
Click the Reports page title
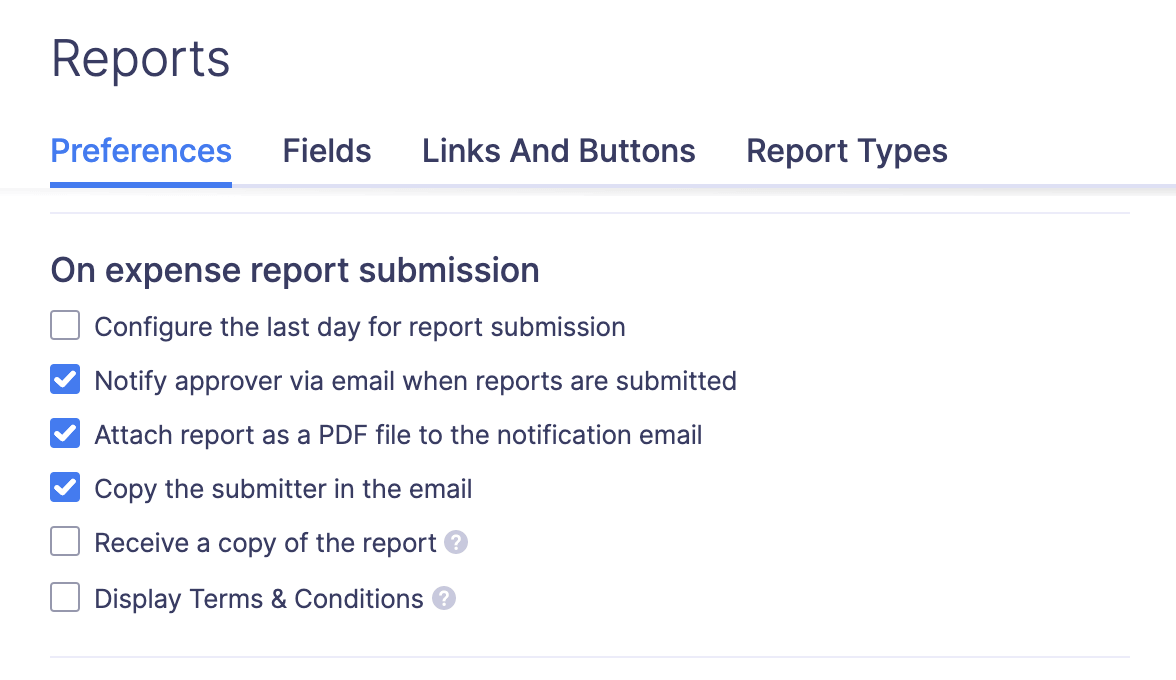click(x=141, y=59)
